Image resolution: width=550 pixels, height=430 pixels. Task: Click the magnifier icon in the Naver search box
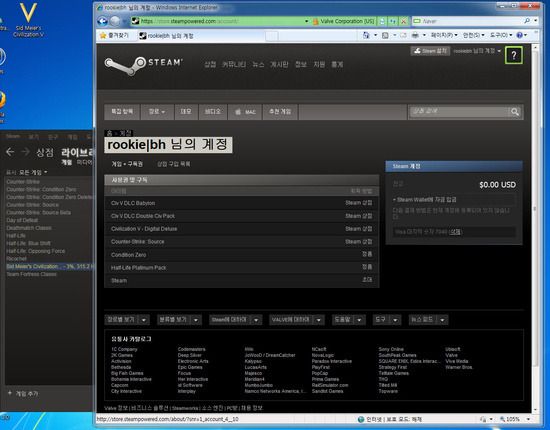click(x=527, y=21)
